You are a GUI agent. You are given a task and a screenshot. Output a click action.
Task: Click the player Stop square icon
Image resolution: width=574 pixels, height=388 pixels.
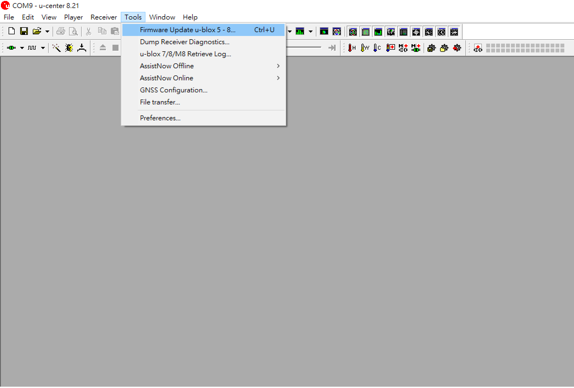coord(115,48)
